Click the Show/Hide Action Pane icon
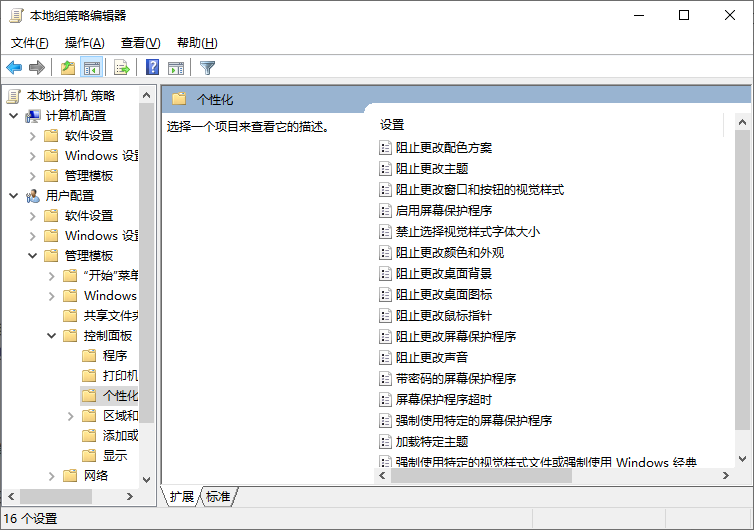The width and height of the screenshot is (754, 530). coord(176,68)
